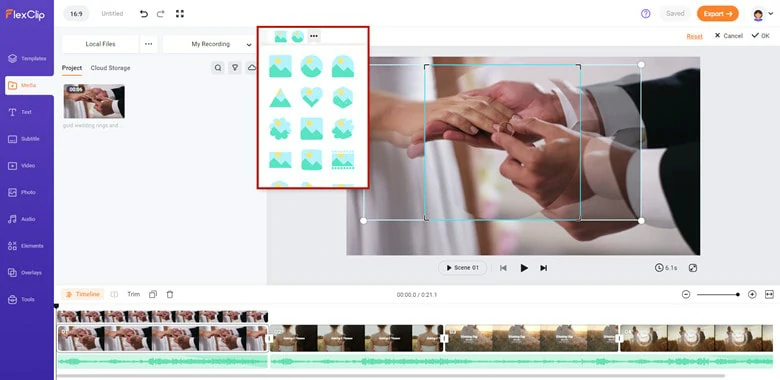Click the split icon next to Timeline
The width and height of the screenshot is (780, 380).
pos(114,294)
